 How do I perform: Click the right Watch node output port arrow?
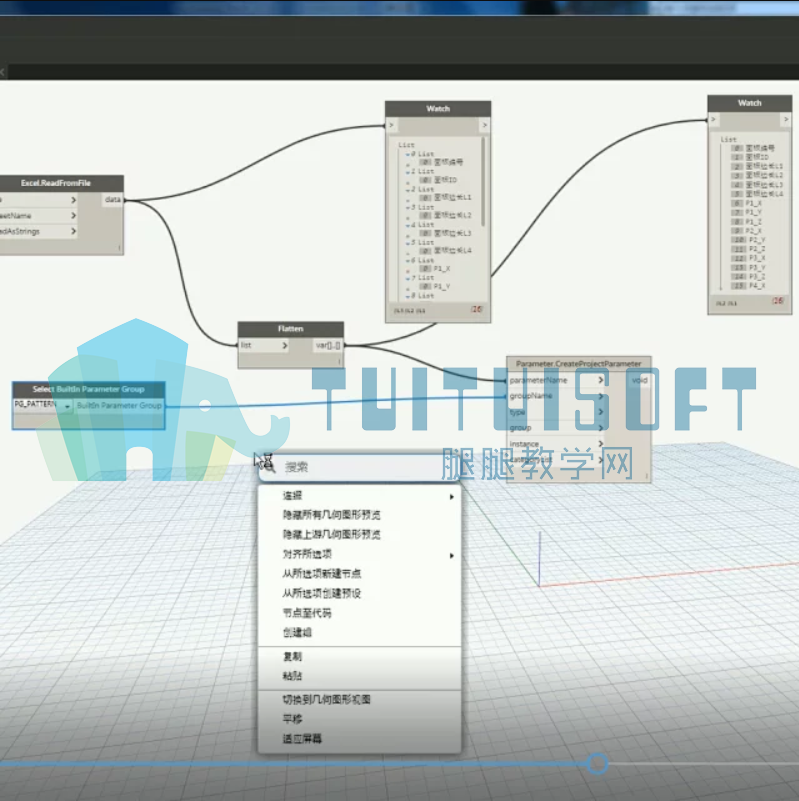(x=786, y=119)
